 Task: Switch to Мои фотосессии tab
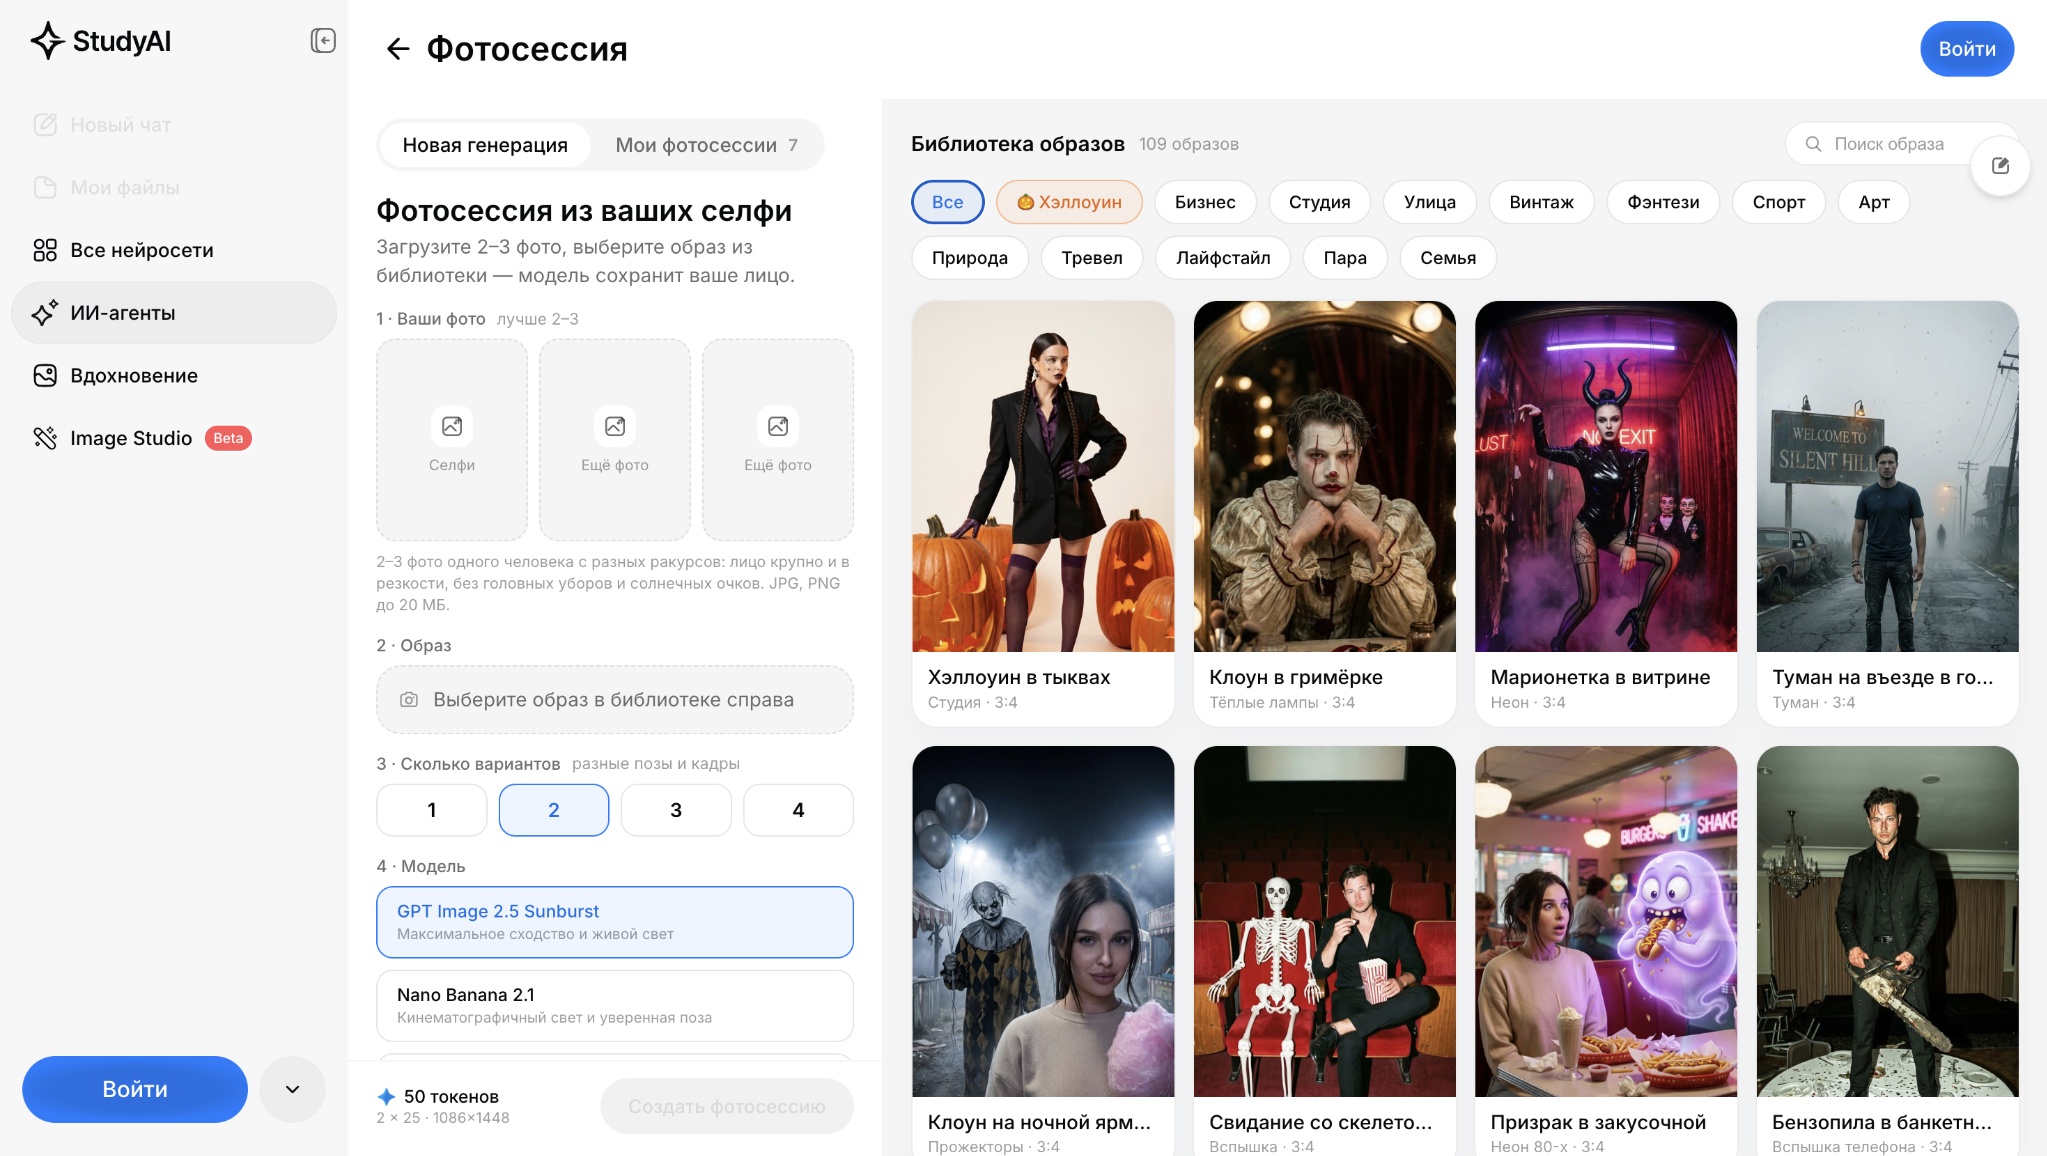pos(706,145)
